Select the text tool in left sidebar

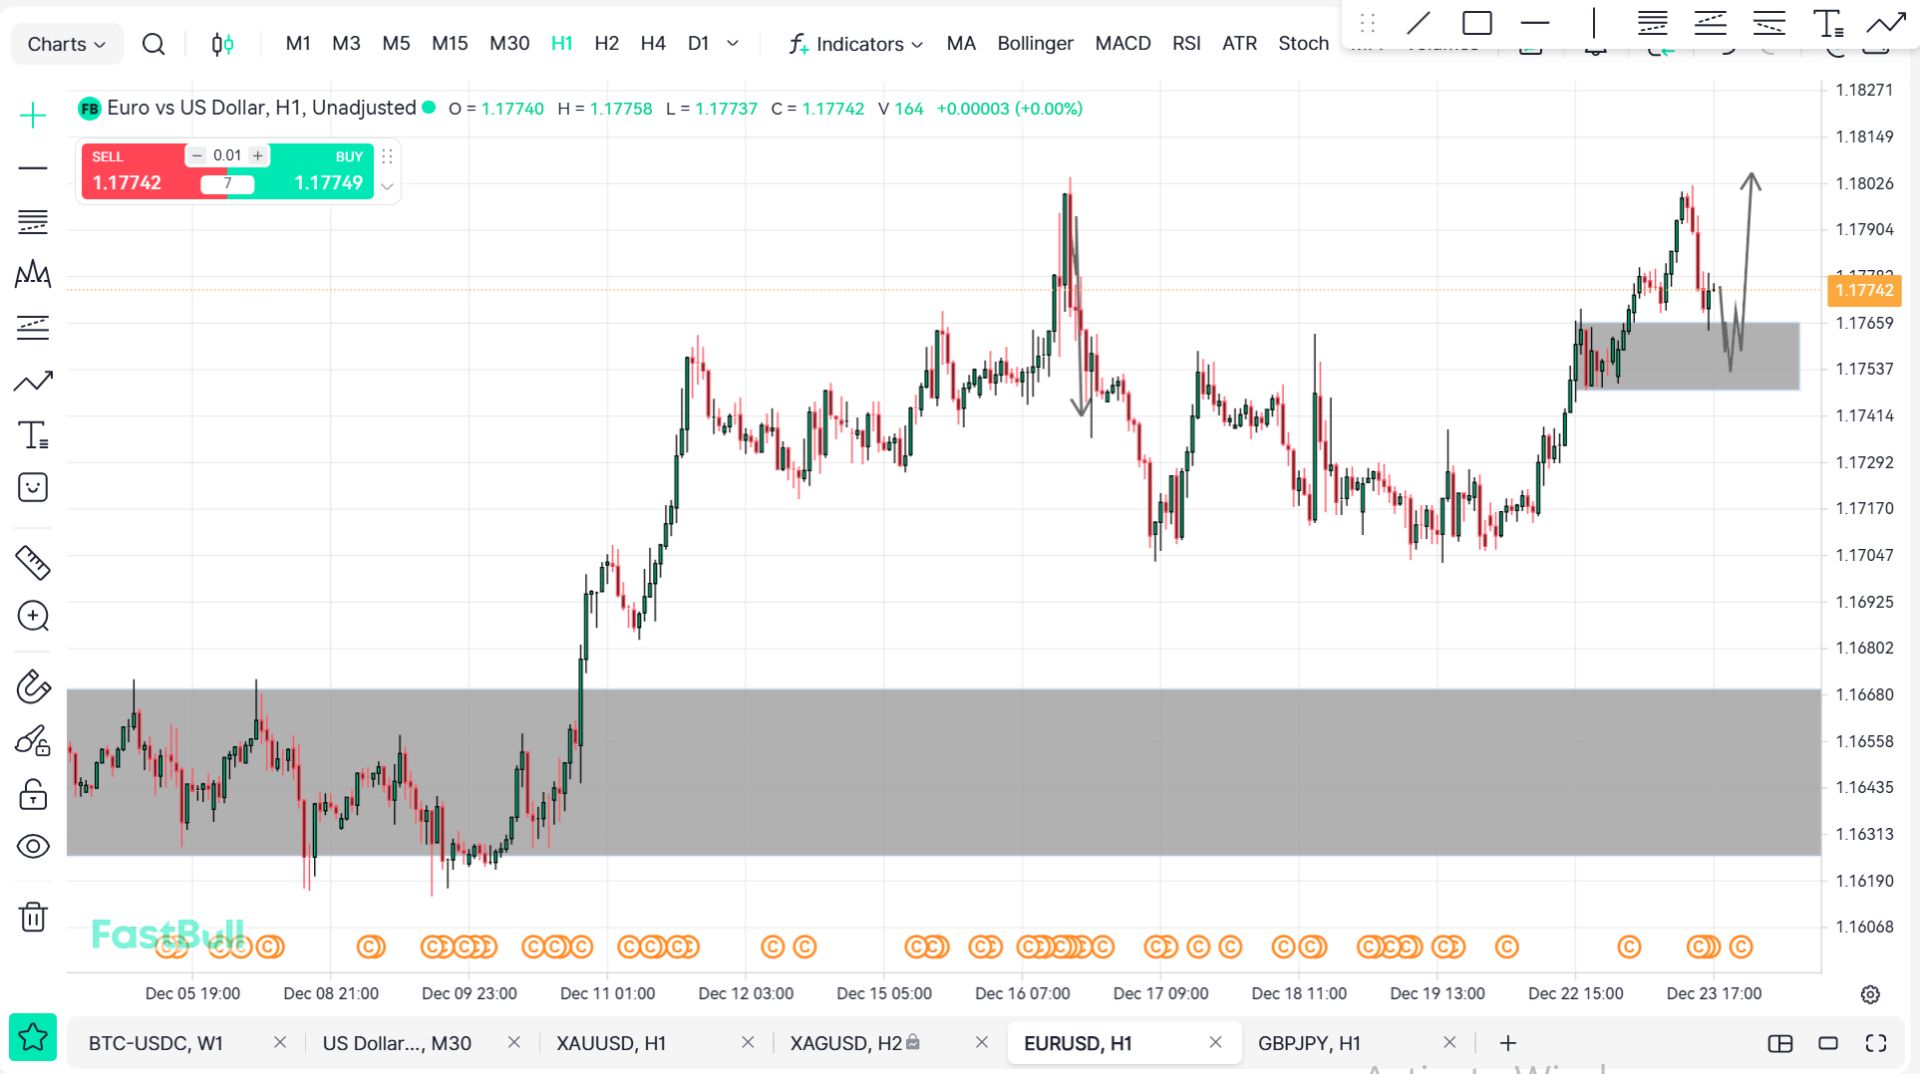click(33, 435)
